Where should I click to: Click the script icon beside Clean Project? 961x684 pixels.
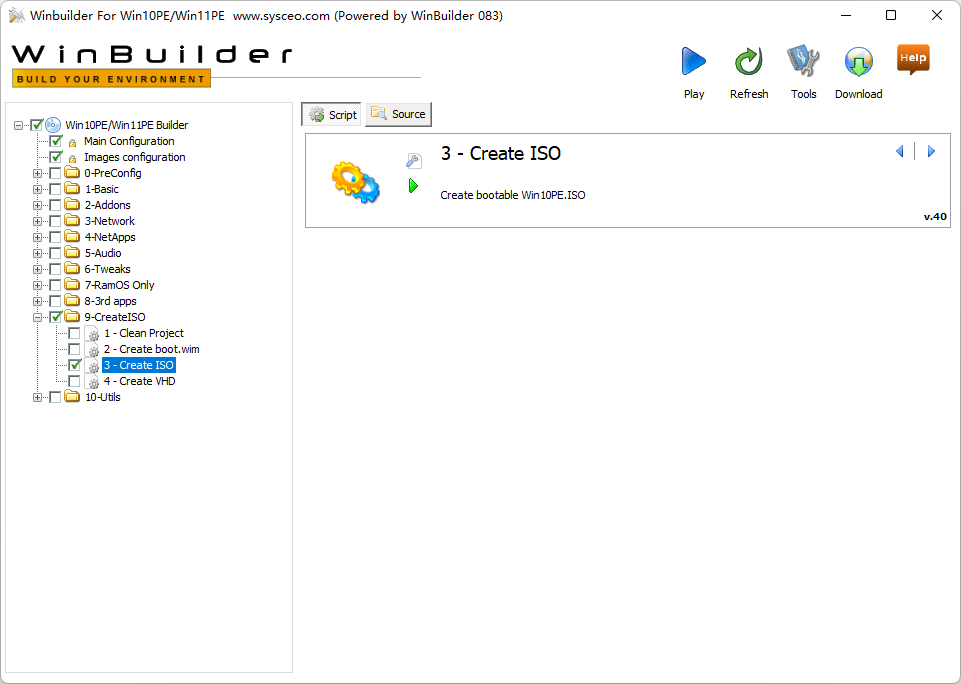coord(92,333)
